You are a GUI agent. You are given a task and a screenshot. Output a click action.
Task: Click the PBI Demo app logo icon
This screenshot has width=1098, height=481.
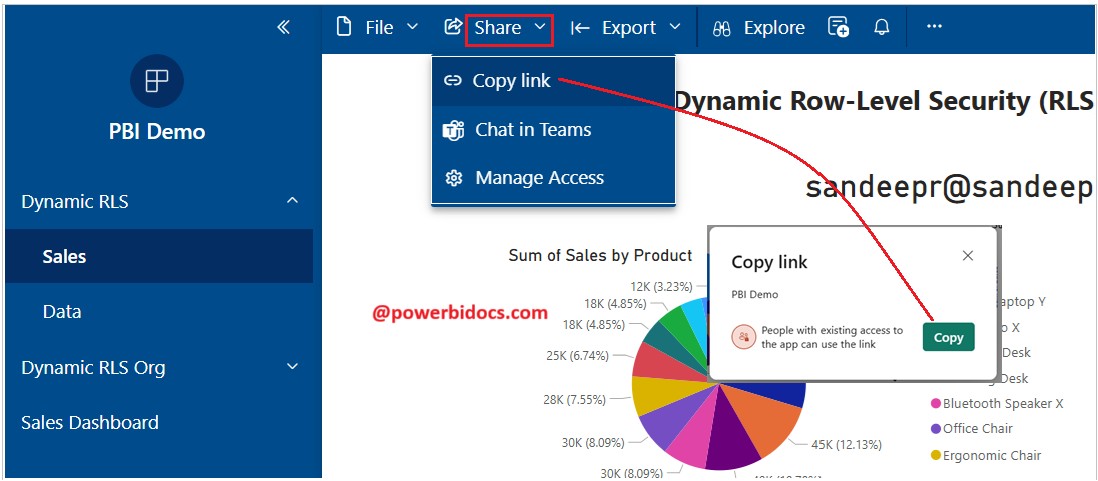[x=157, y=81]
